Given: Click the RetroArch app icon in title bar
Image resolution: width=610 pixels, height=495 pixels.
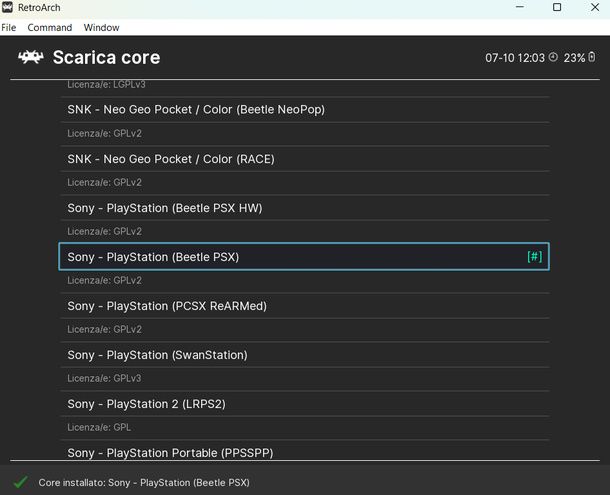Looking at the screenshot, I should point(7,7).
